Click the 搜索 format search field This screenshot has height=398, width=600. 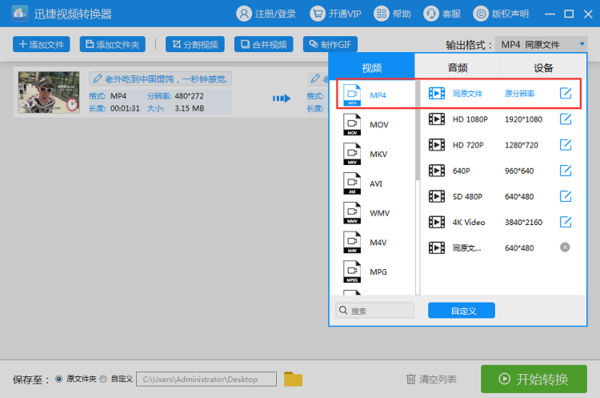point(375,310)
